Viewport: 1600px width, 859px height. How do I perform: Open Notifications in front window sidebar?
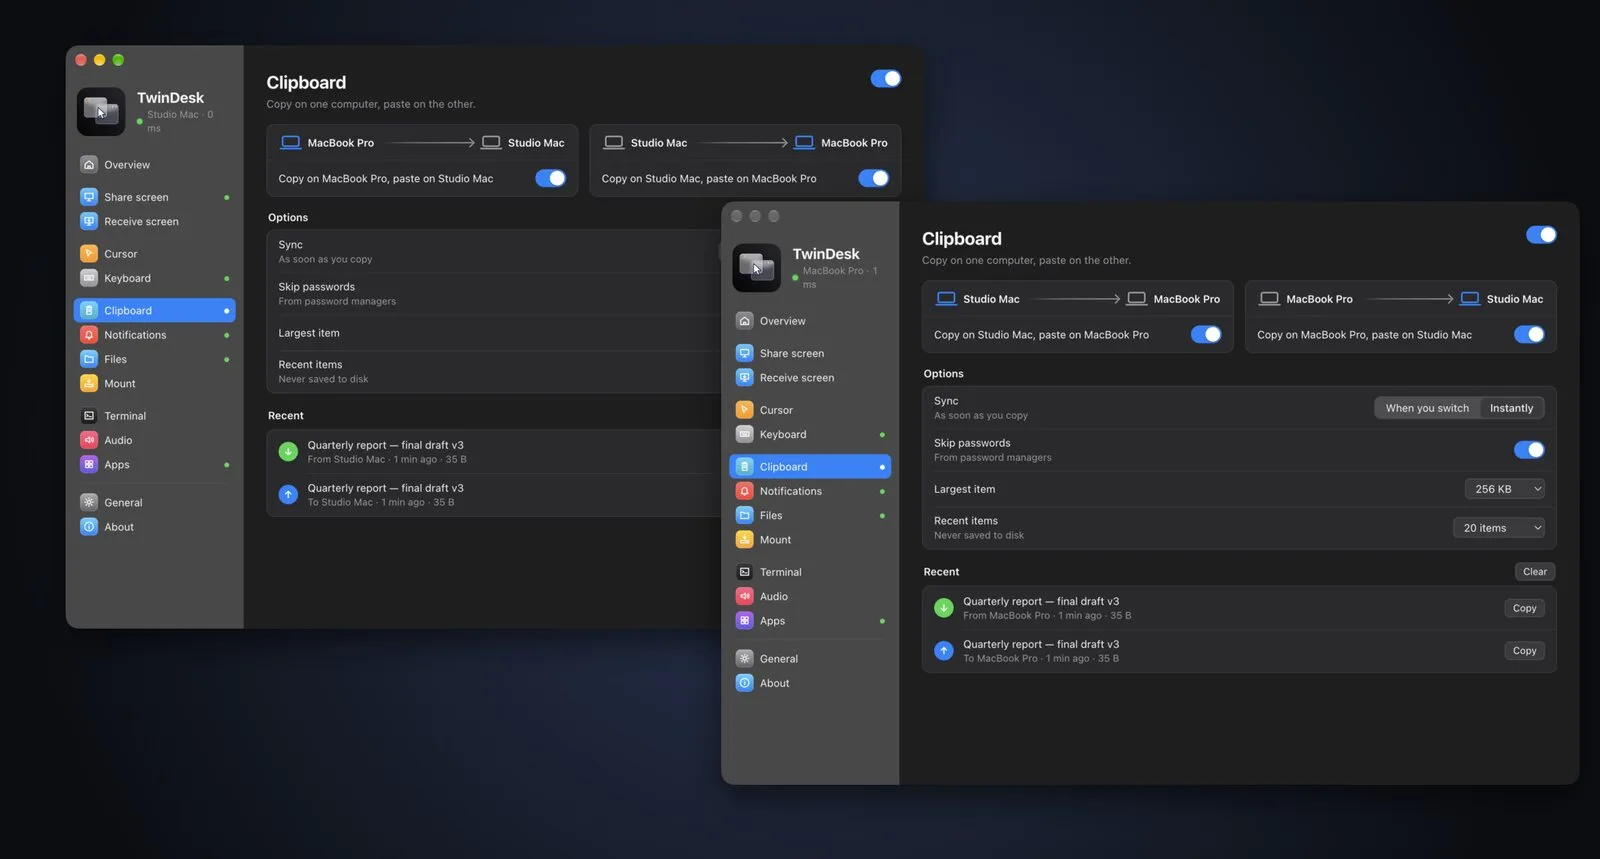[x=810, y=491]
